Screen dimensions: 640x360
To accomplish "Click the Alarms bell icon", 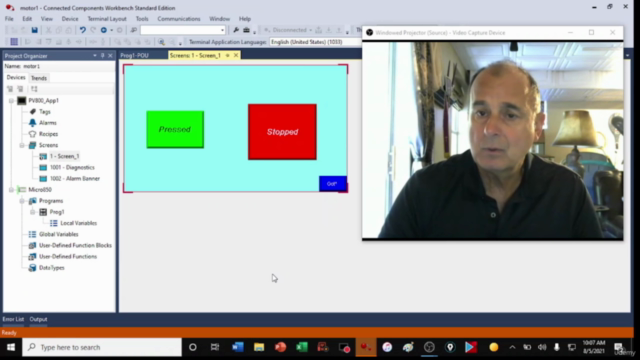I will point(33,122).
